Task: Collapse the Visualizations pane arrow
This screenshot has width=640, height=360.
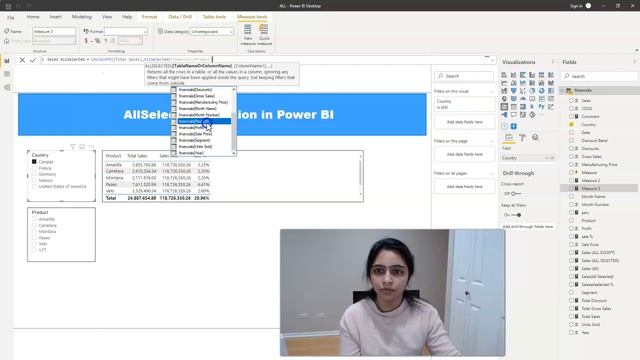Action: pyautogui.click(x=553, y=62)
